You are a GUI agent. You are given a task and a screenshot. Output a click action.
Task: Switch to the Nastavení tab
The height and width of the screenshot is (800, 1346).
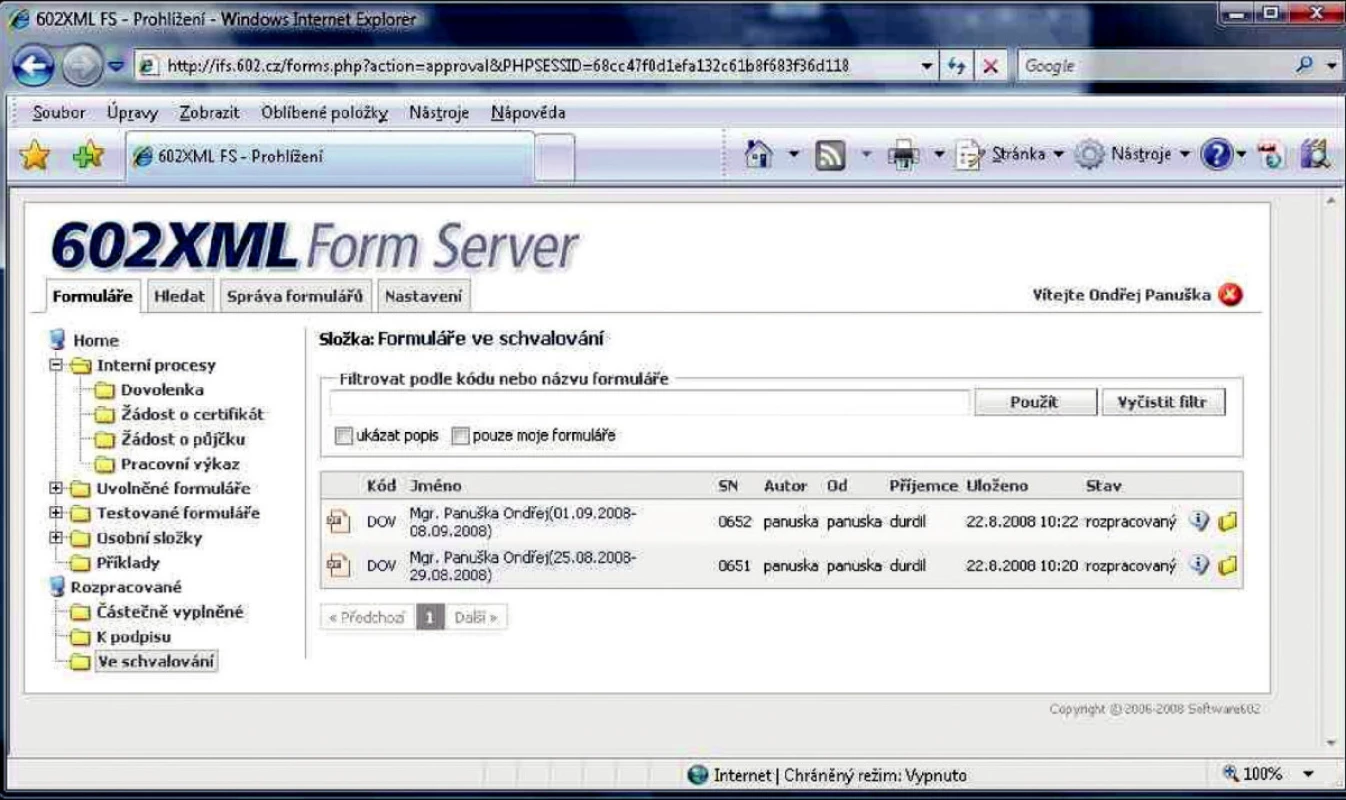click(423, 296)
